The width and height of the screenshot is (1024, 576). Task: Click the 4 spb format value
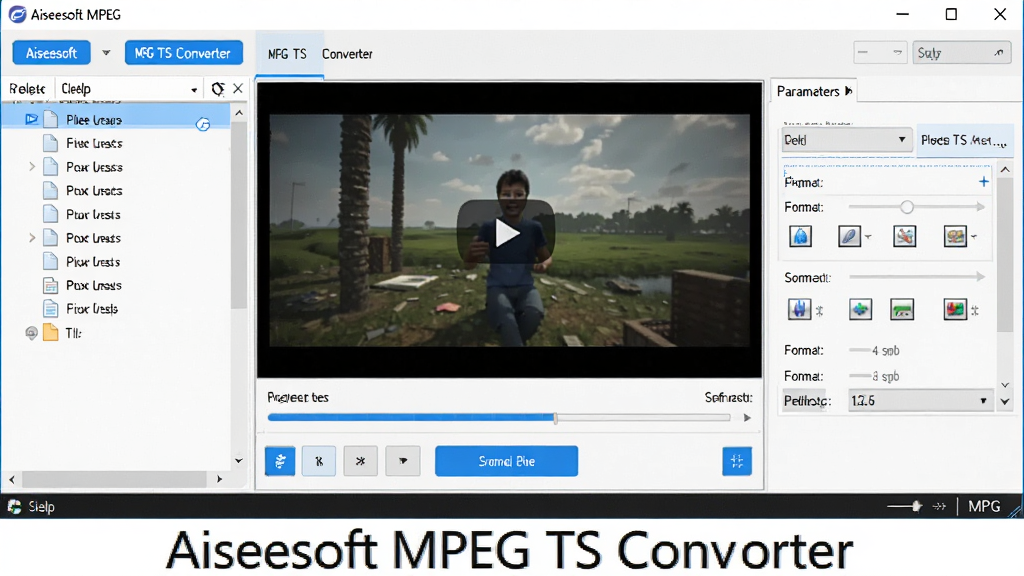click(x=886, y=351)
